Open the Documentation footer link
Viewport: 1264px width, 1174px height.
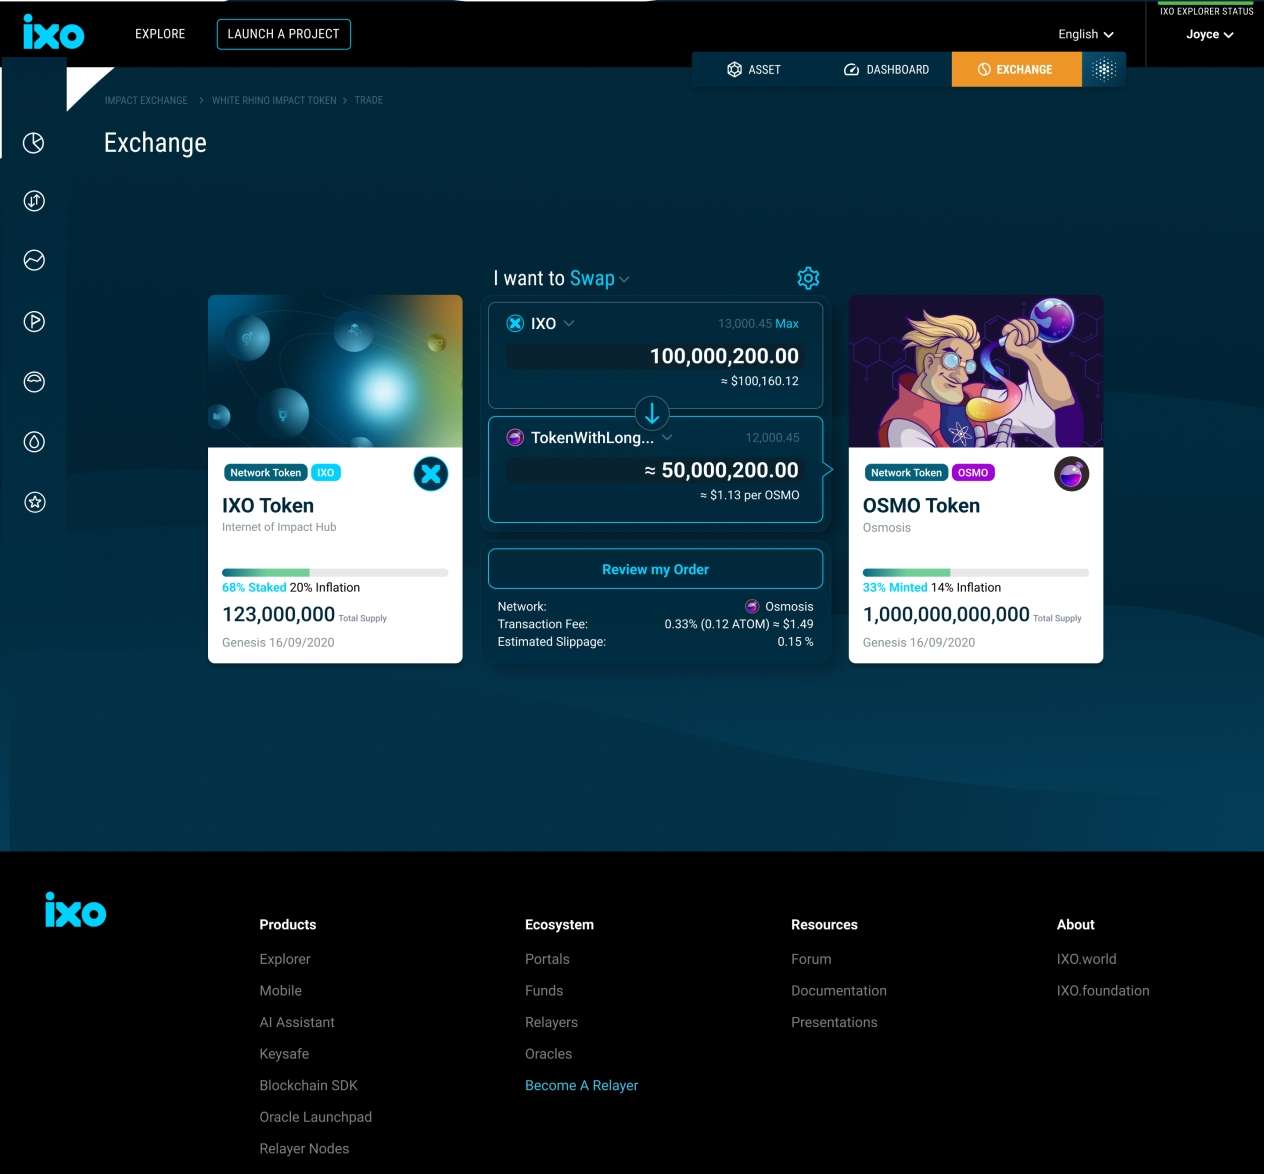pyautogui.click(x=839, y=990)
